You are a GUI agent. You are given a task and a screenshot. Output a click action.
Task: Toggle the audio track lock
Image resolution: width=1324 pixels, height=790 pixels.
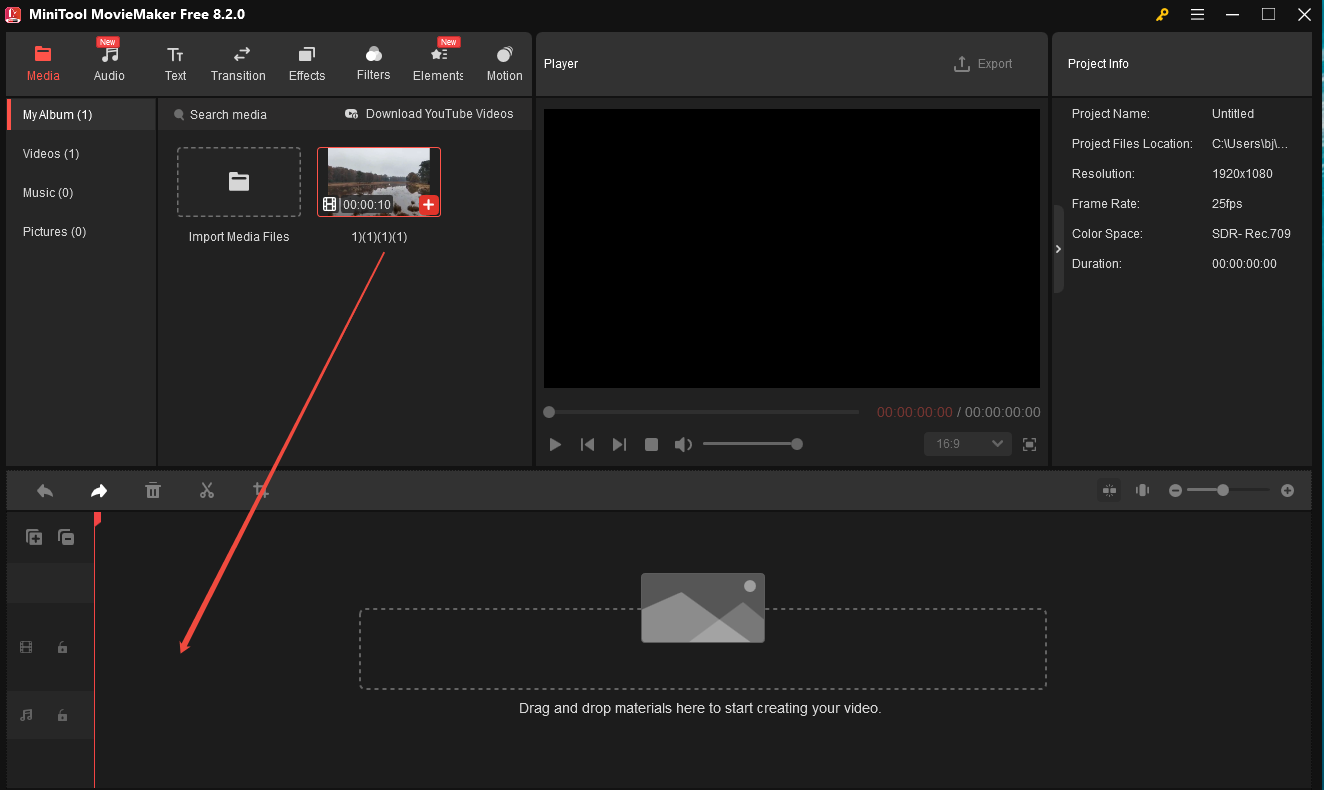click(62, 715)
